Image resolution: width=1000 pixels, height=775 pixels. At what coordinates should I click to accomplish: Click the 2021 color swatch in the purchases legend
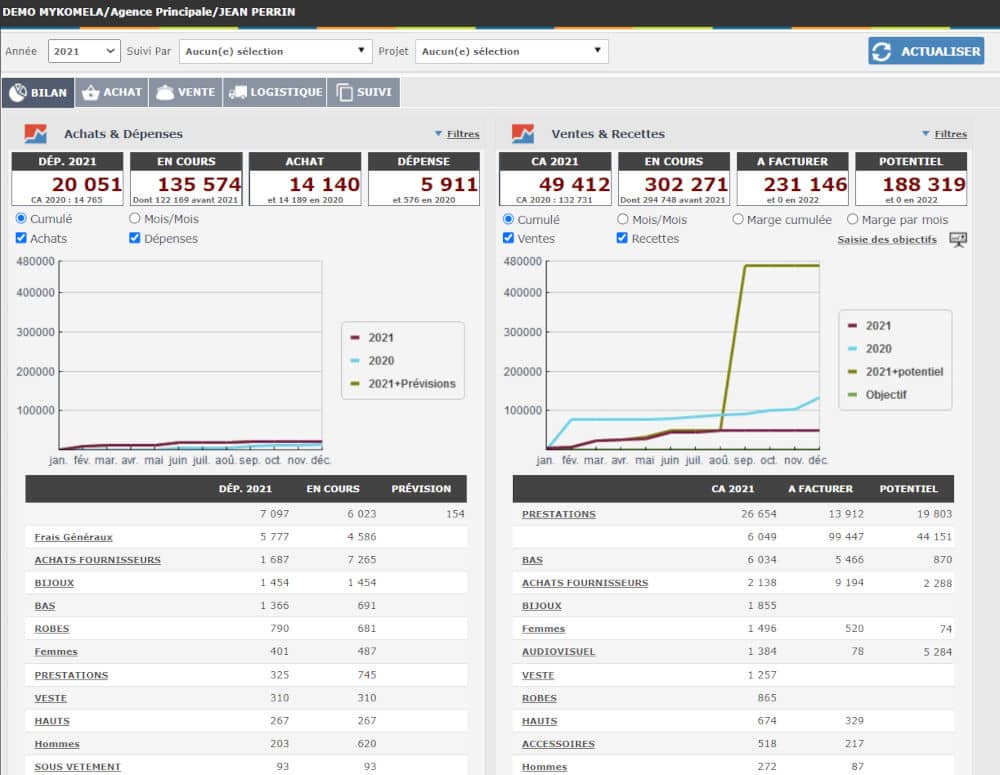[355, 337]
